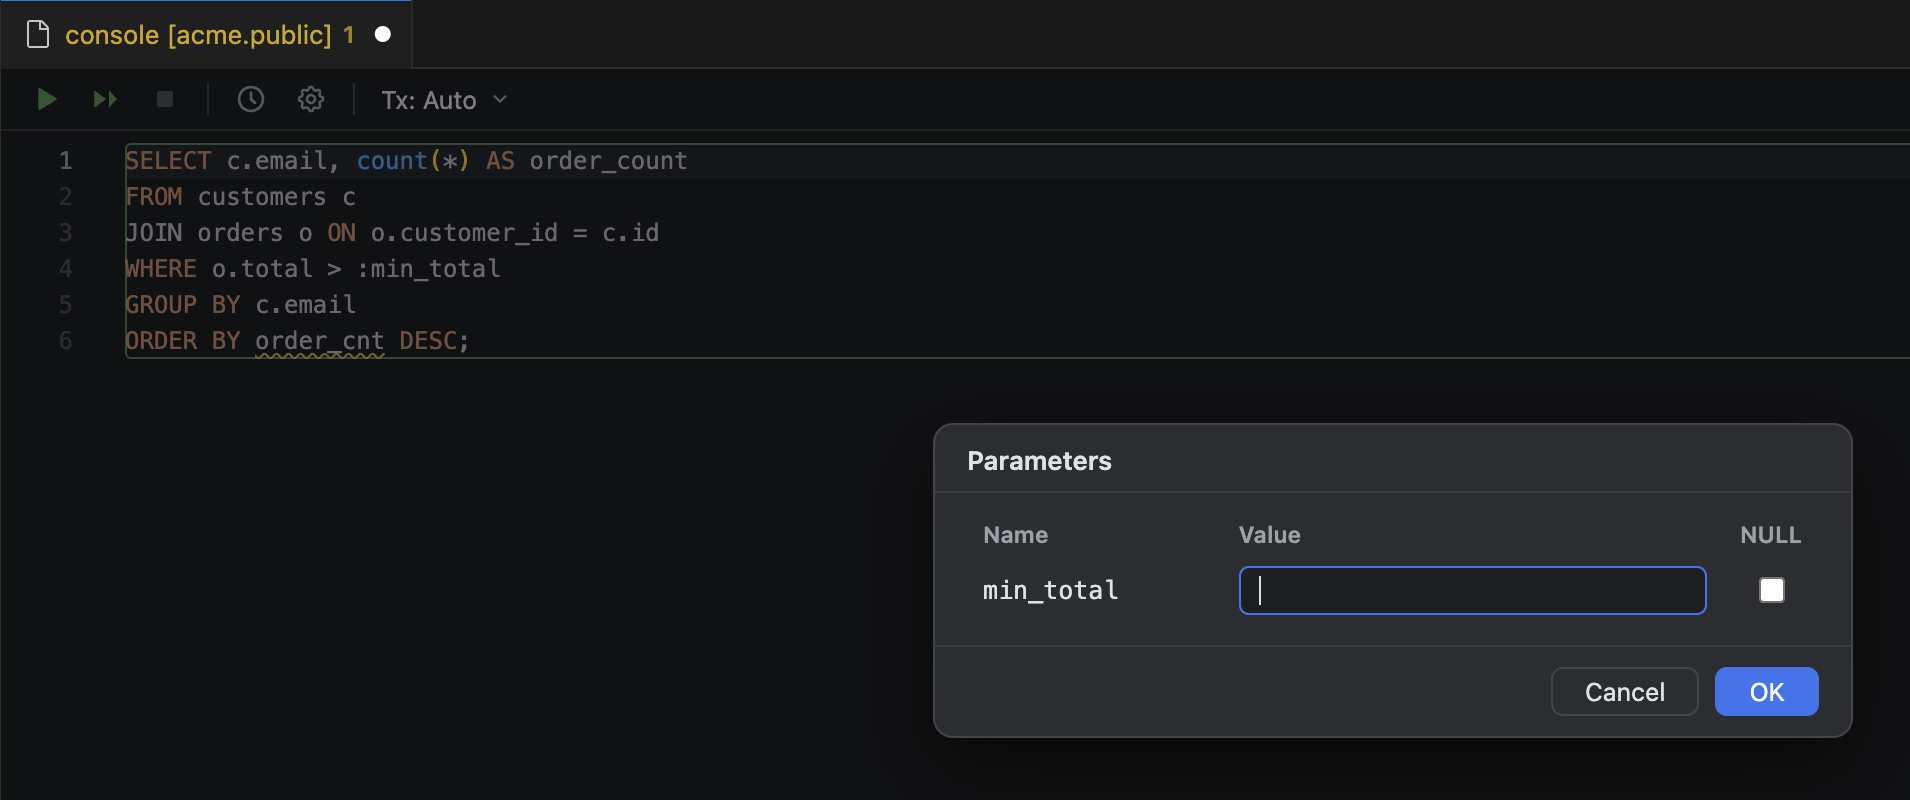Focus the min_total Value input field
The width and height of the screenshot is (1910, 800).
point(1472,590)
